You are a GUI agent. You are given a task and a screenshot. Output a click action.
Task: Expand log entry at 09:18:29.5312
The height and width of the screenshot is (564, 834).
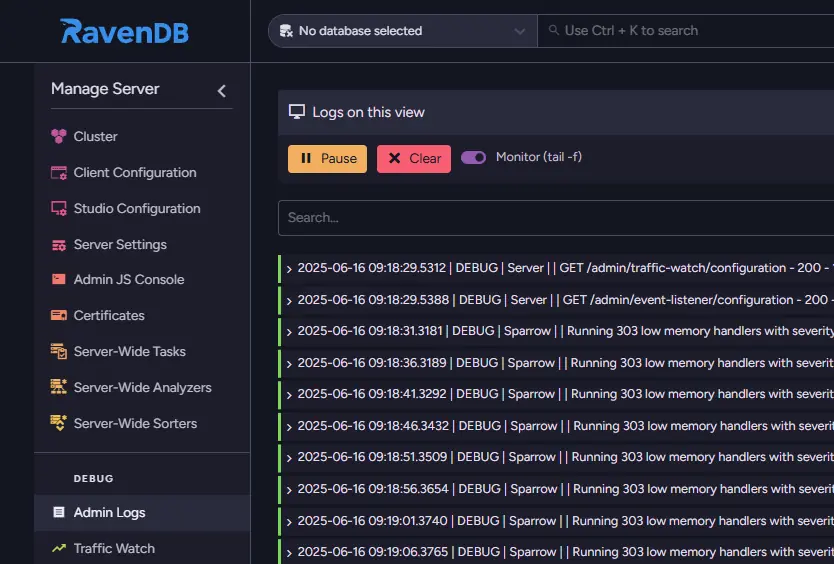(289, 269)
